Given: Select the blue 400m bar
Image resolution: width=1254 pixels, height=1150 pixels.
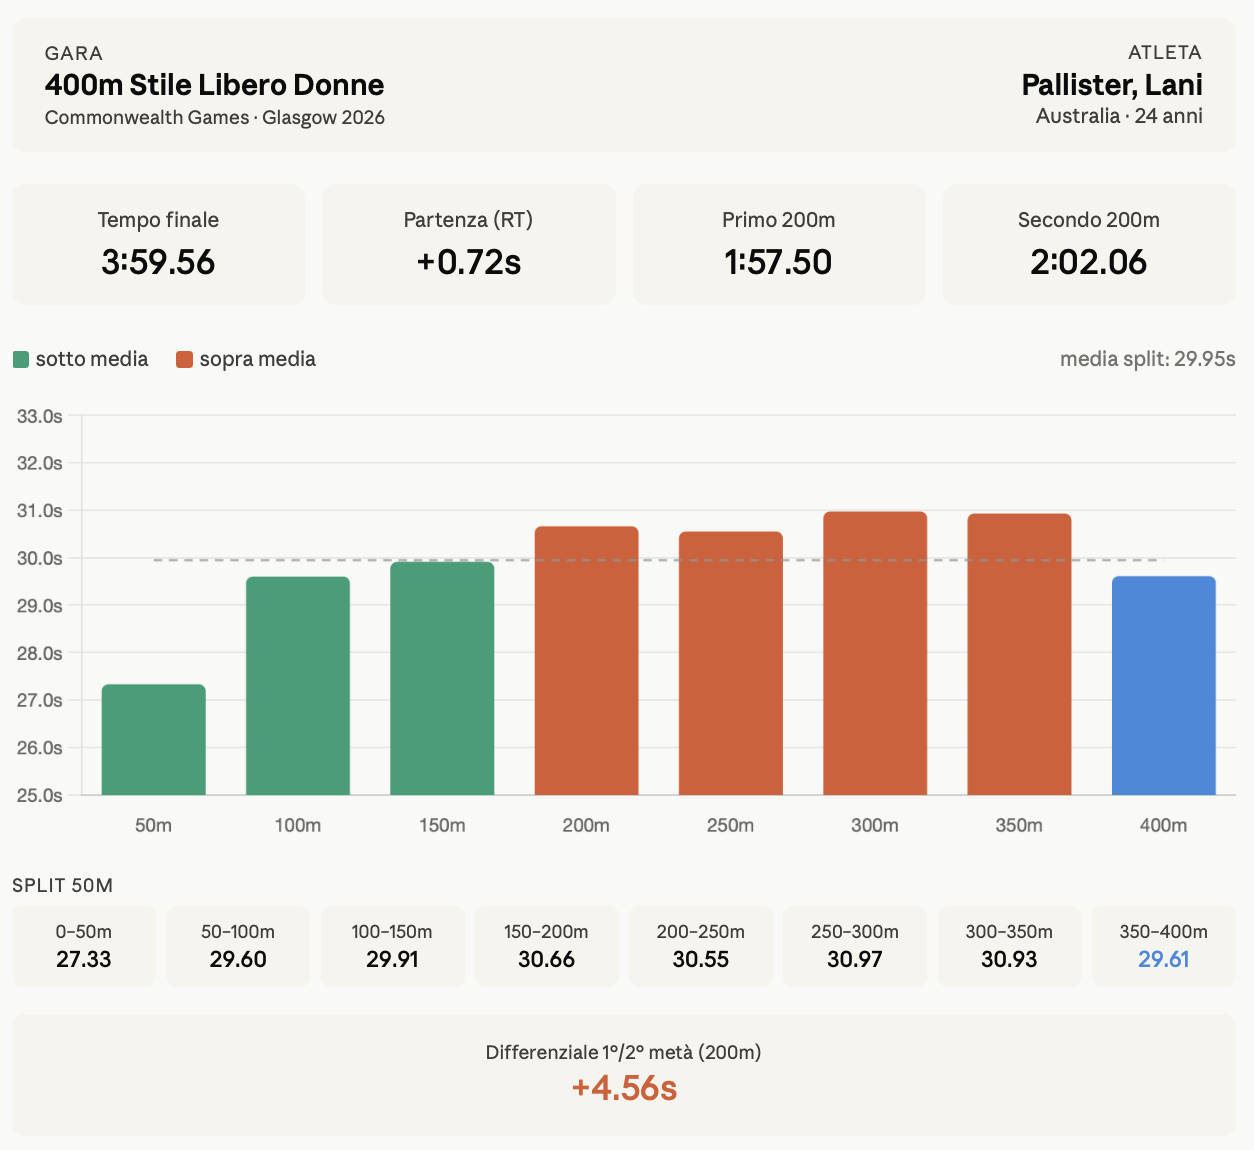Looking at the screenshot, I should (x=1164, y=686).
